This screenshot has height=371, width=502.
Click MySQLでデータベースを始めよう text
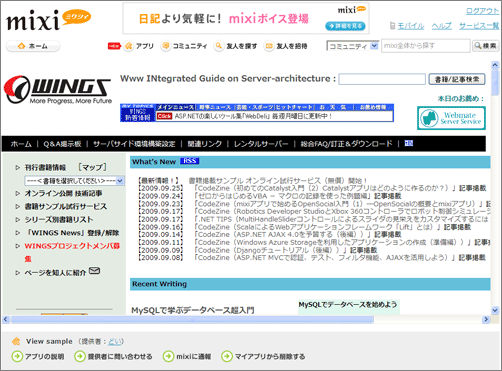(348, 304)
